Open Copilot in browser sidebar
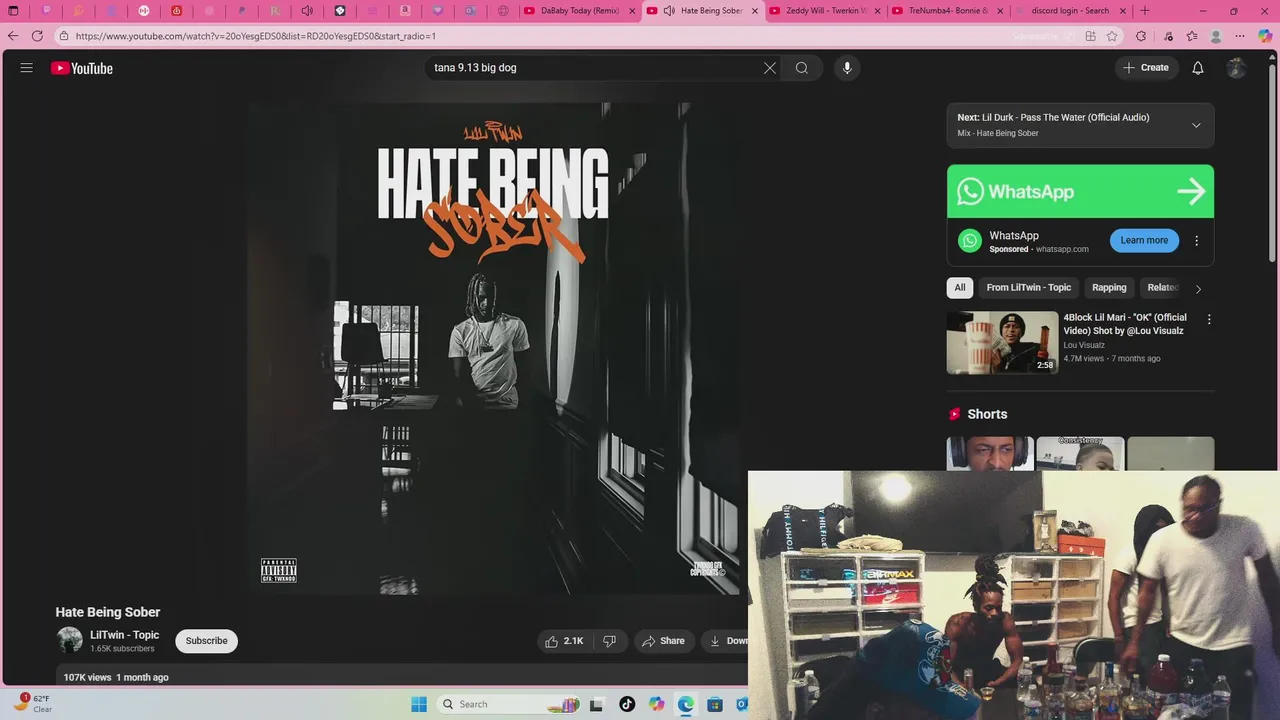 (x=1265, y=36)
